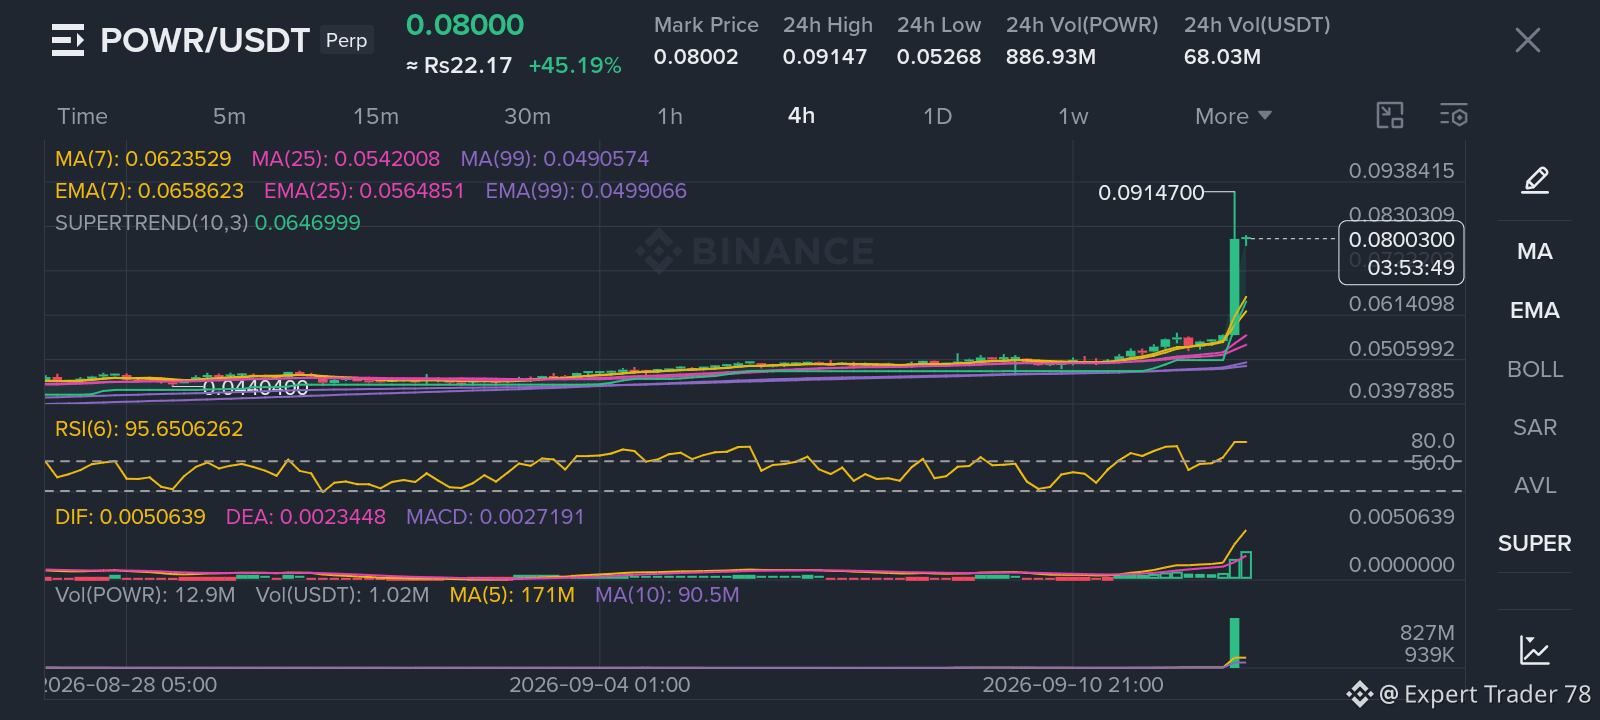1600x720 pixels.
Task: Open the chart layout icon
Action: 1390,116
